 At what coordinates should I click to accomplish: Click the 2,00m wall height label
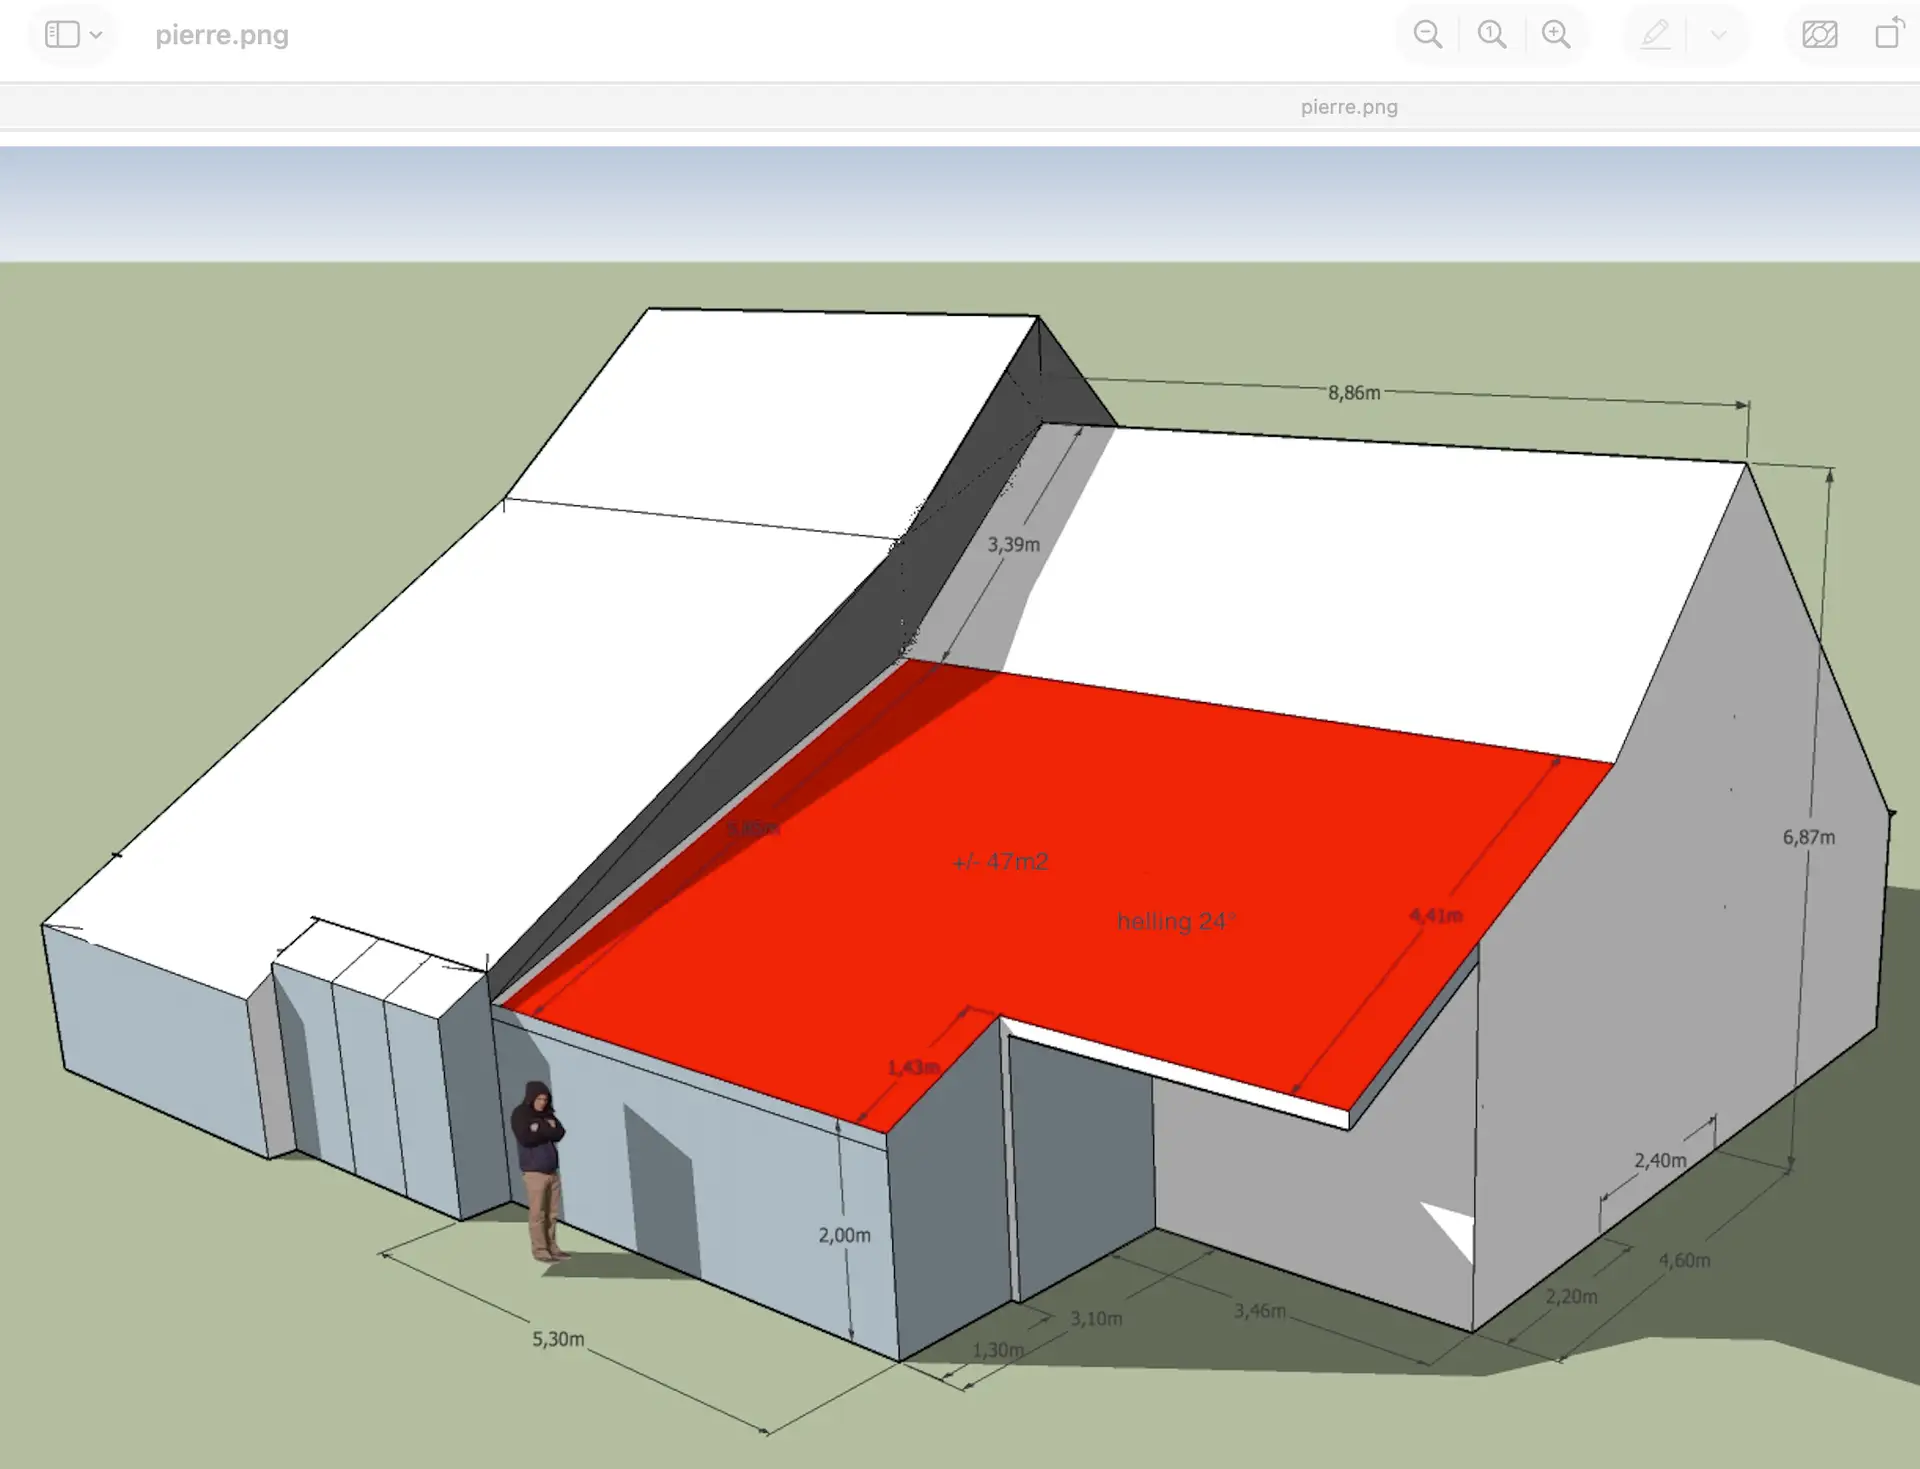click(844, 1235)
